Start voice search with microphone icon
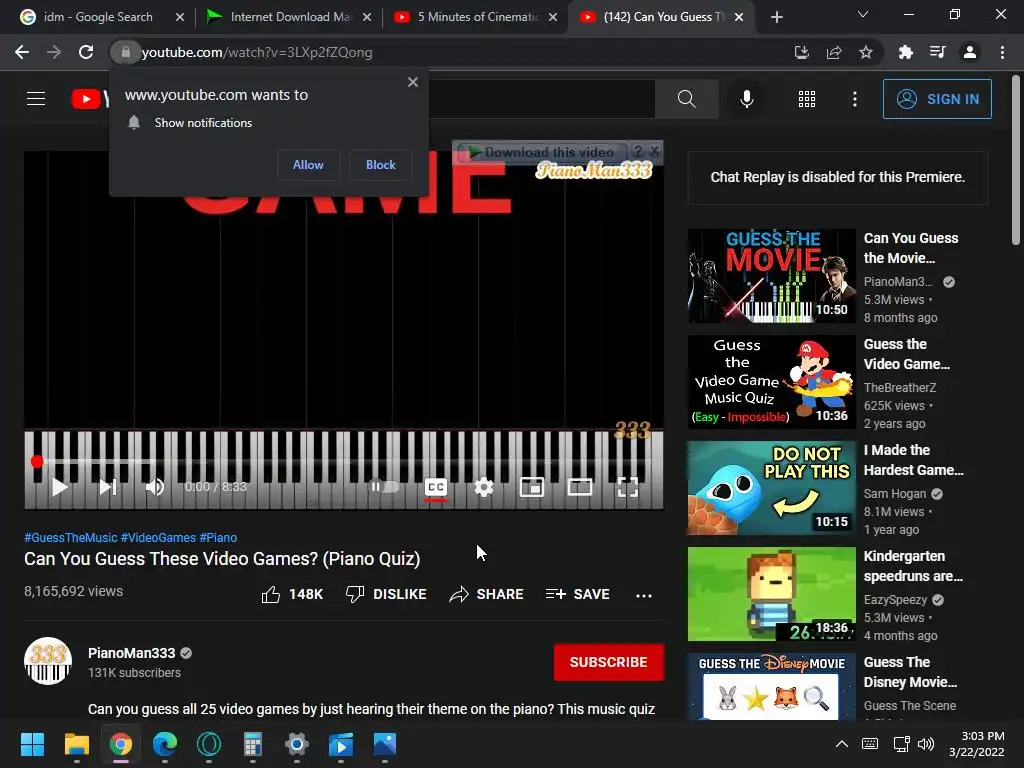 coord(746,99)
